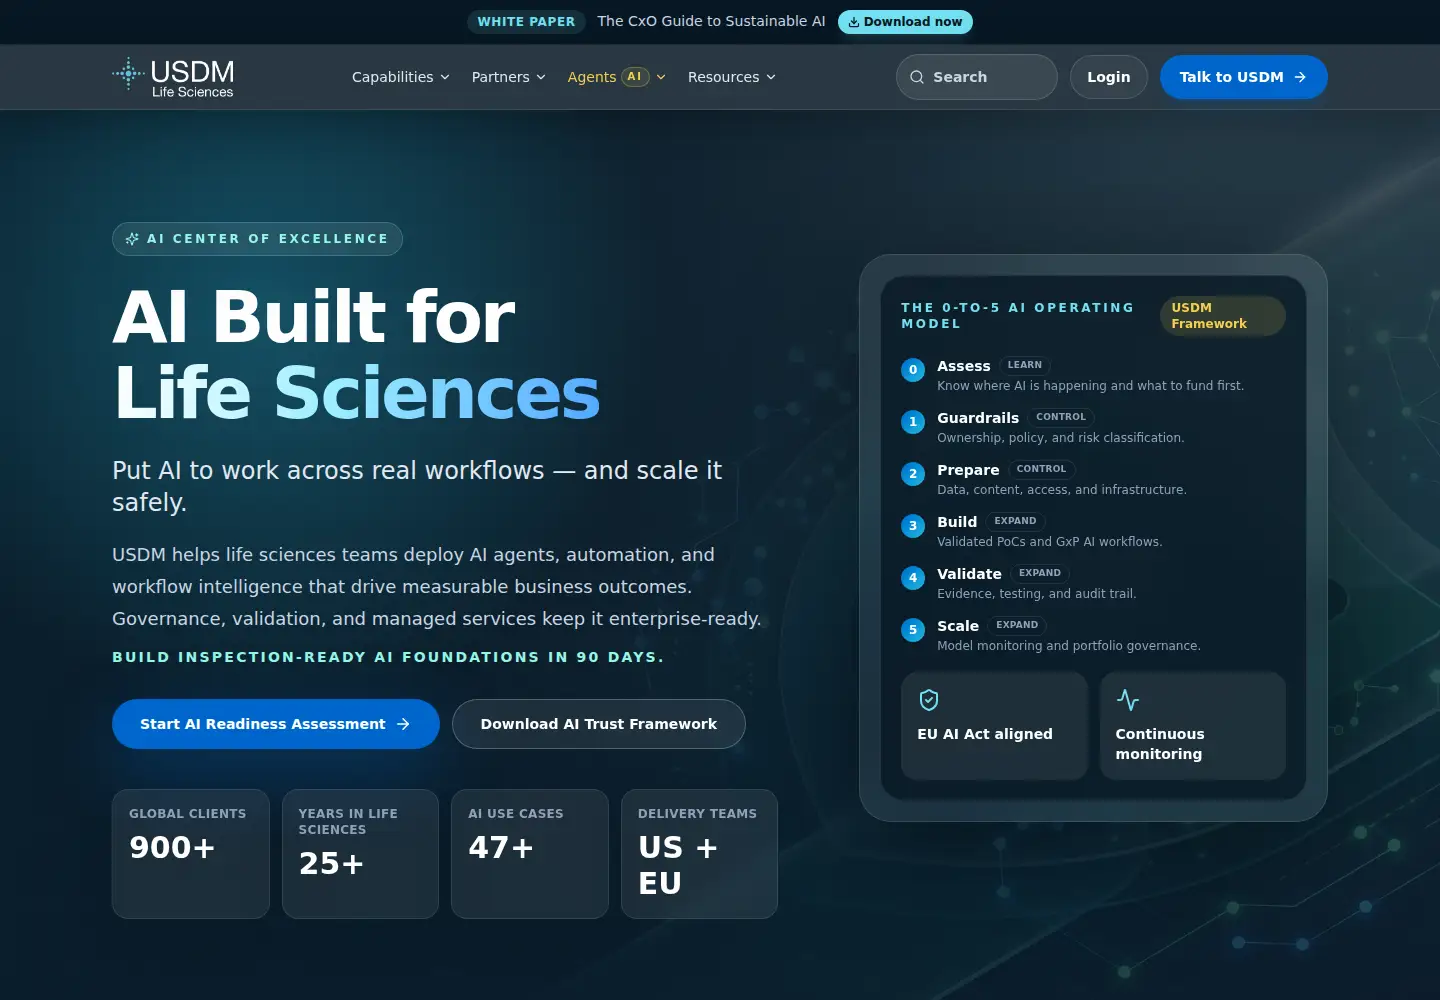Click the Years in Life Sciences 25+ card

click(360, 854)
